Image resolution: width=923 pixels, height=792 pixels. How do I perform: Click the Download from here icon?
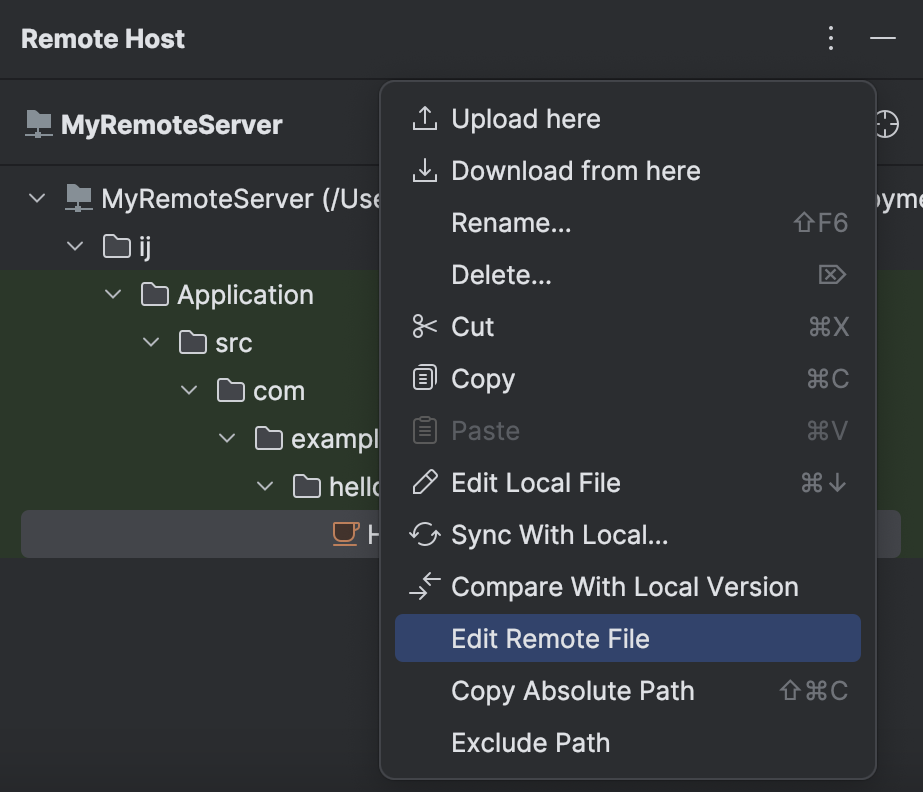(424, 170)
